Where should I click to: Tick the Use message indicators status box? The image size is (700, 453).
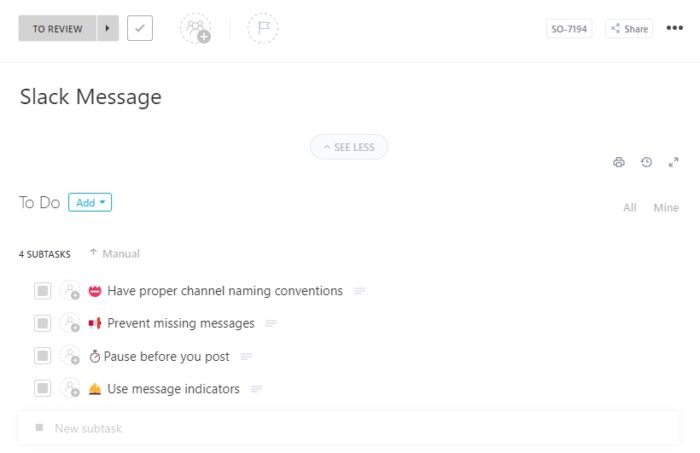point(42,389)
